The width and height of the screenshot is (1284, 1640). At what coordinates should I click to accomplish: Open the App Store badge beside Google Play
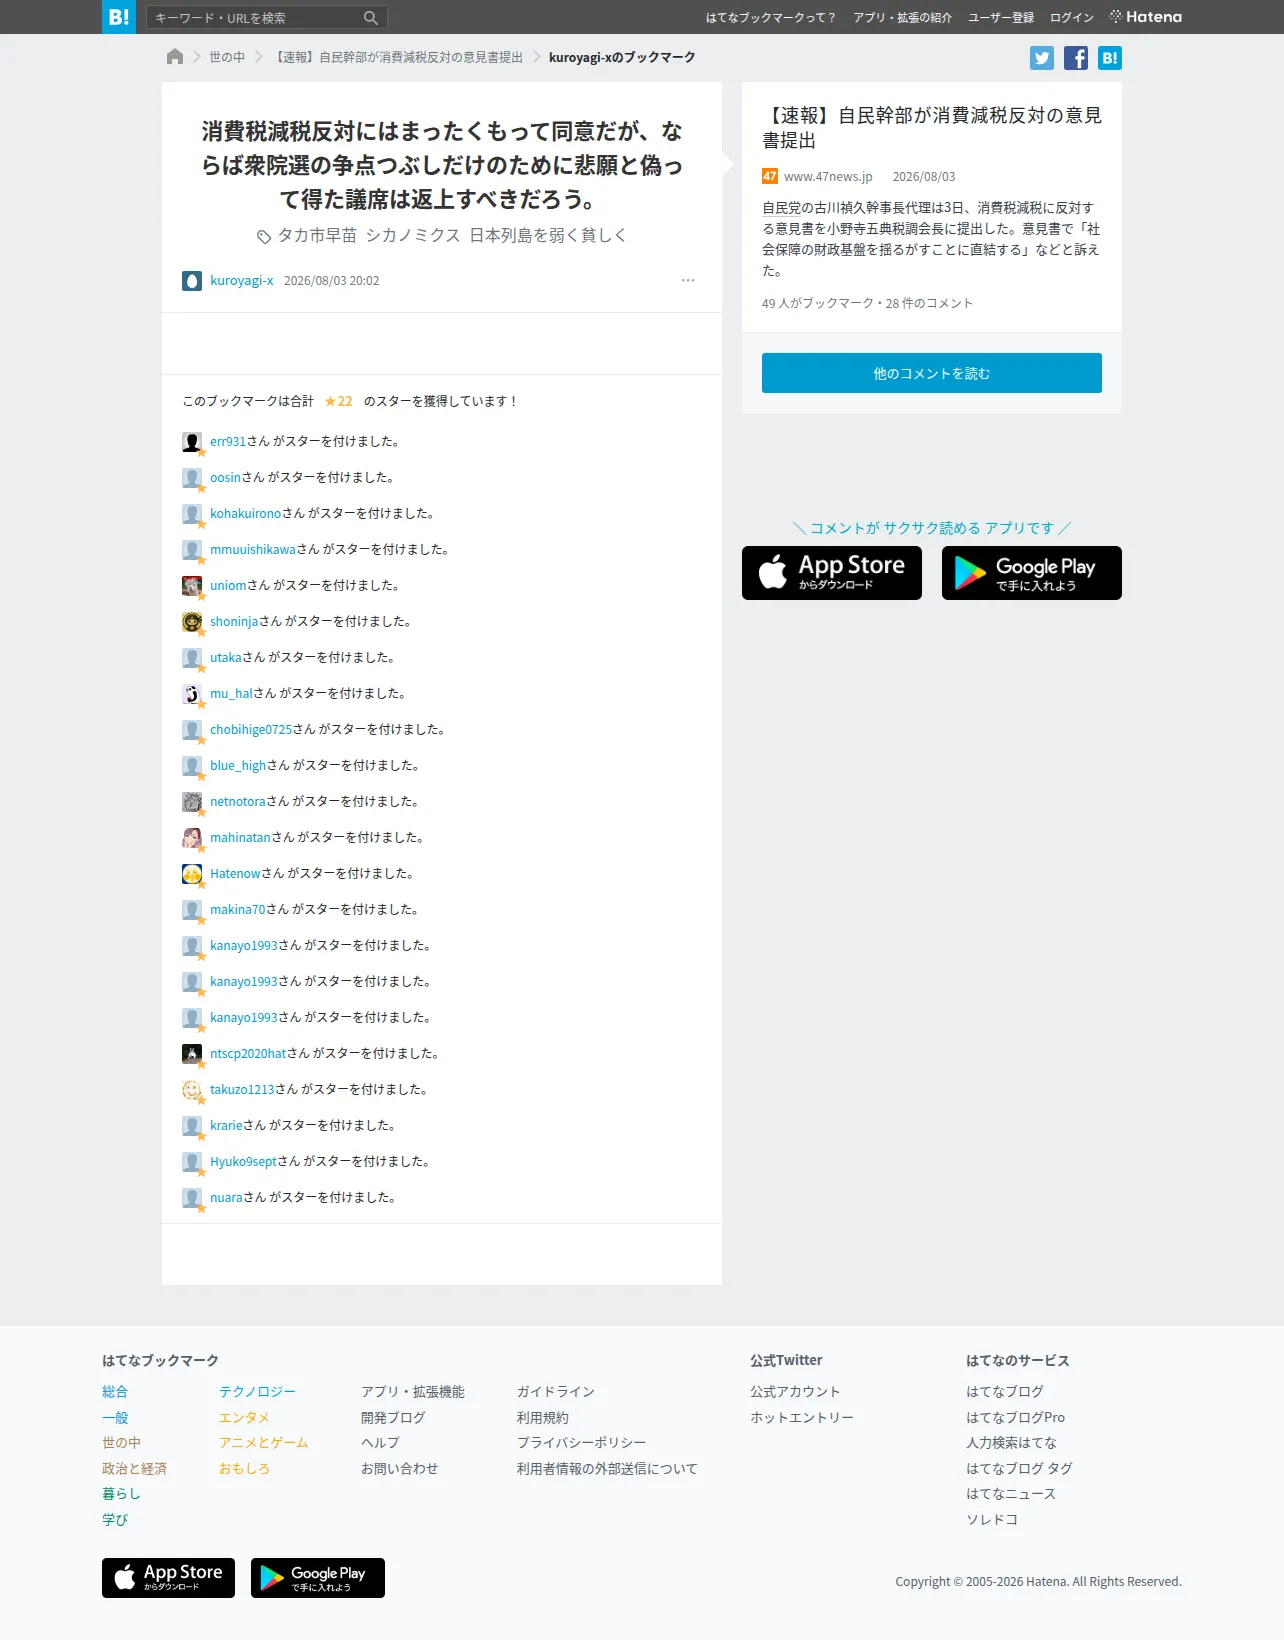[x=832, y=573]
